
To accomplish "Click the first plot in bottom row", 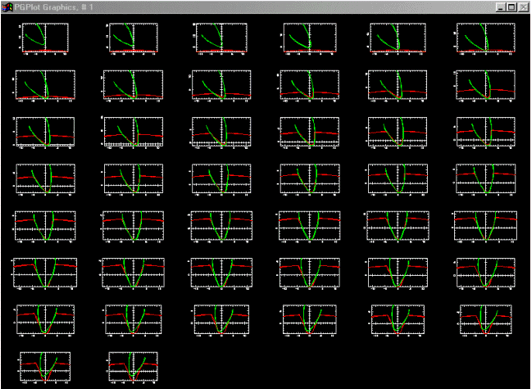I will pos(45,367).
